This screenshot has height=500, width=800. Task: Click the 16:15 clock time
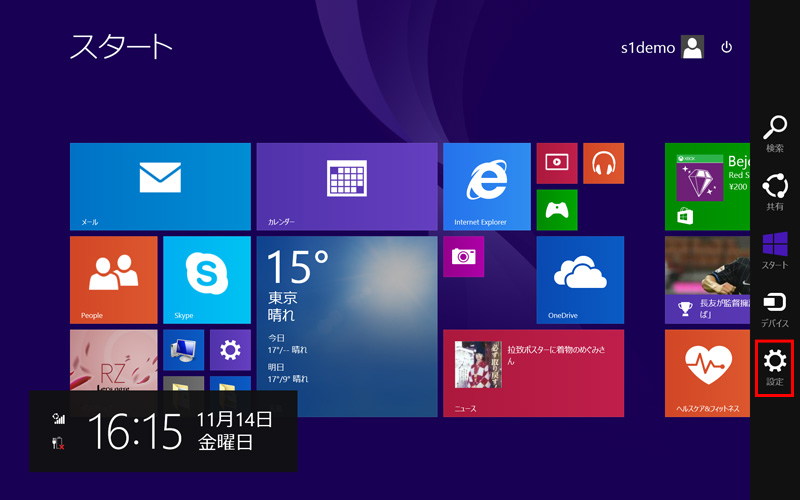click(135, 432)
